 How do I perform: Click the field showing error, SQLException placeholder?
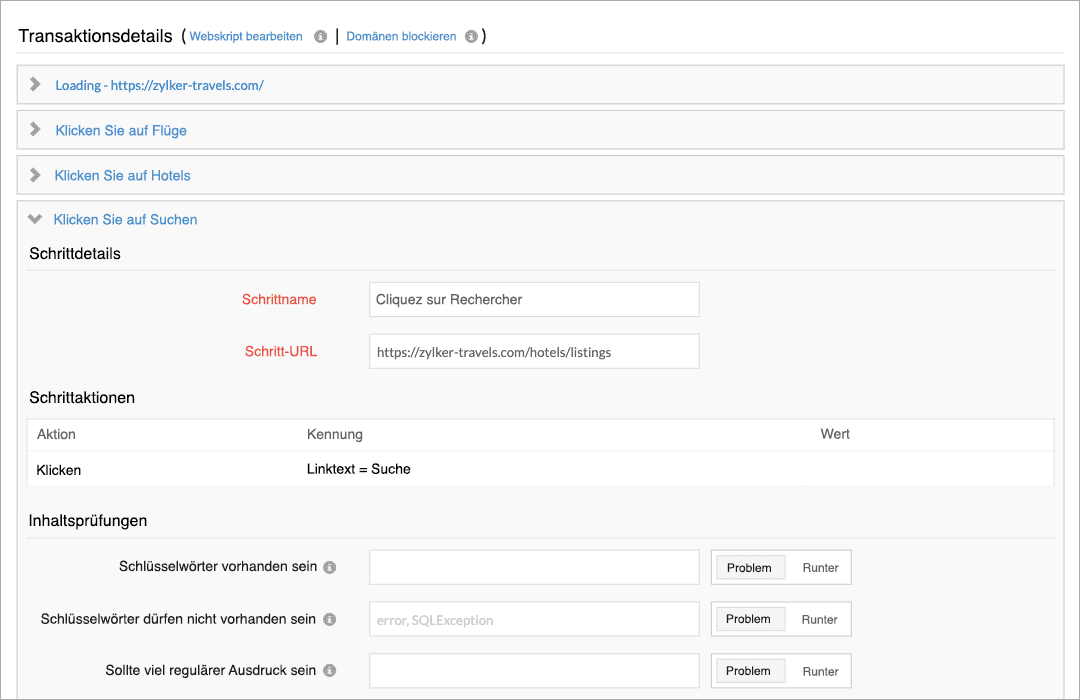click(534, 619)
